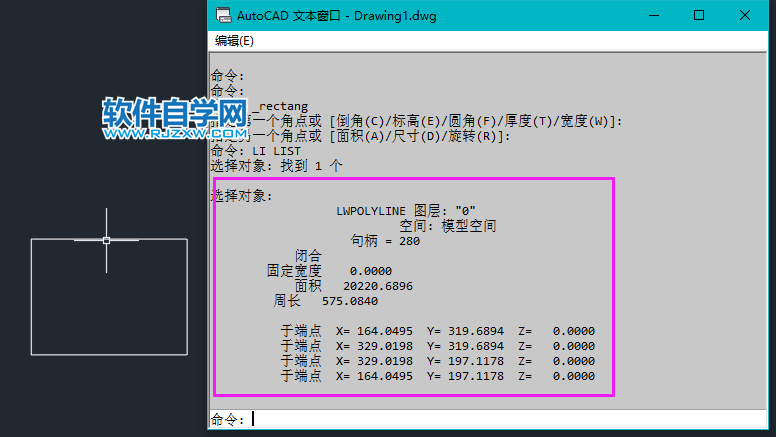This screenshot has height=437, width=776.
Task: Select the rectangle's left vertical edge
Action: pos(31,297)
